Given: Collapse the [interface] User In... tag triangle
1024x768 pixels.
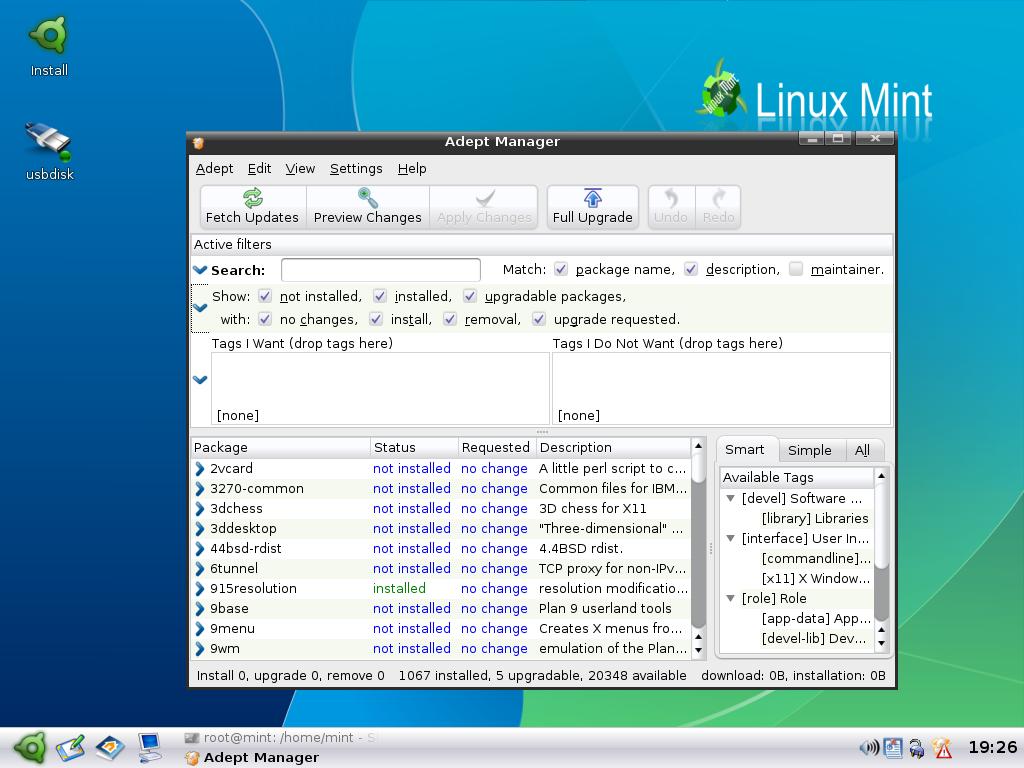Looking at the screenshot, I should click(731, 538).
